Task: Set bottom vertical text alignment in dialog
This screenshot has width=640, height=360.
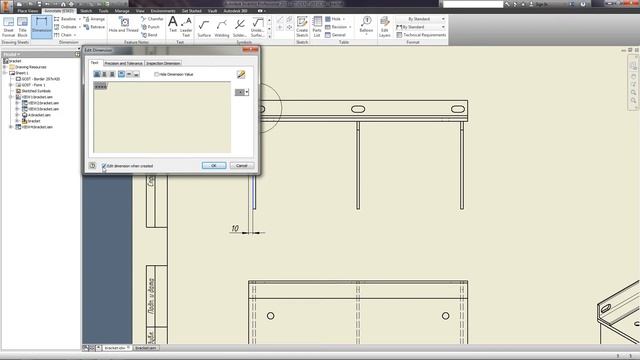Action: 136,74
